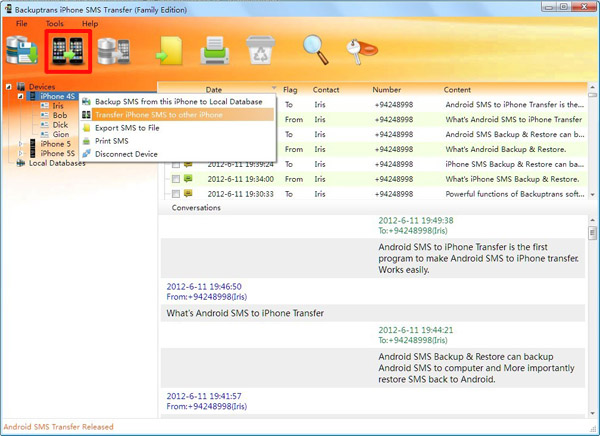600x436 pixels.
Task: Open the Help menu
Action: click(x=90, y=23)
